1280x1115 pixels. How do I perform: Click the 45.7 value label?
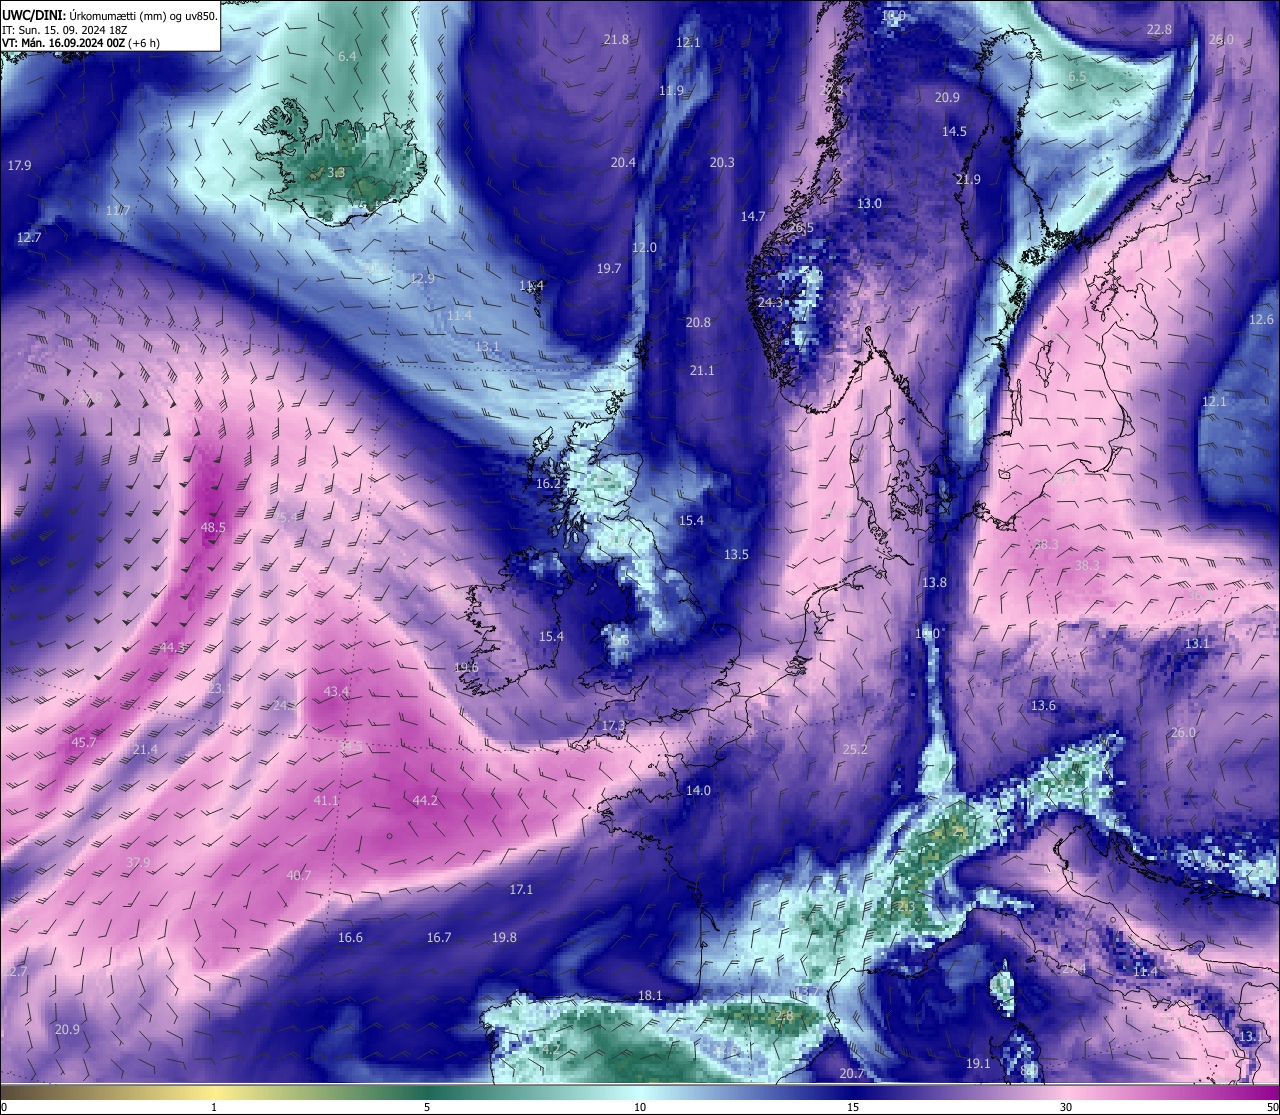pos(83,742)
